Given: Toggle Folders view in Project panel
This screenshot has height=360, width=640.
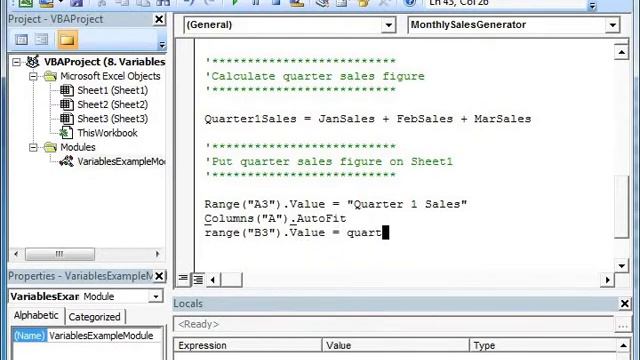Looking at the screenshot, I should (x=67, y=40).
